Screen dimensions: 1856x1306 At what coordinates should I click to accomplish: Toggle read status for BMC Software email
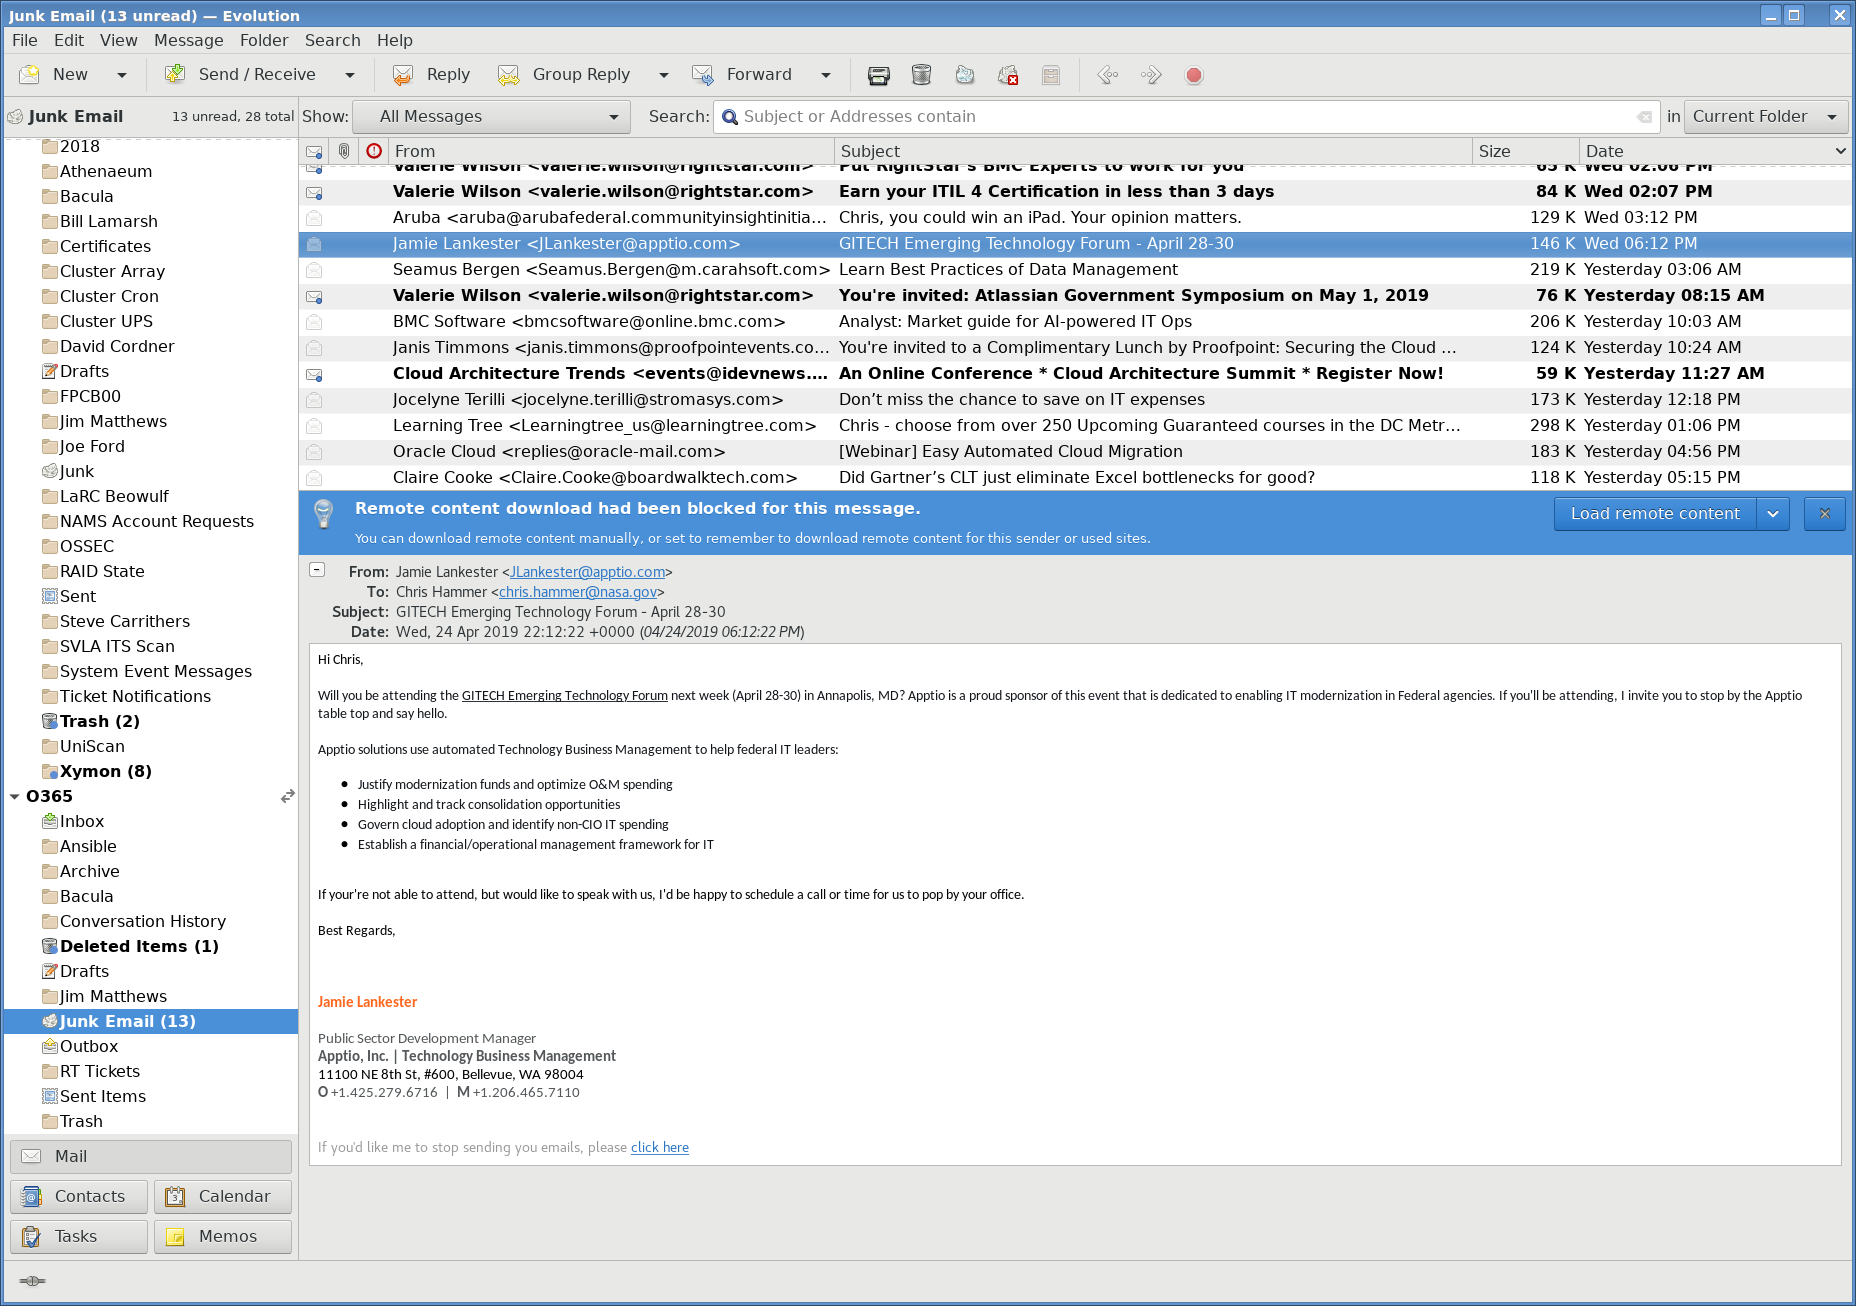(314, 322)
